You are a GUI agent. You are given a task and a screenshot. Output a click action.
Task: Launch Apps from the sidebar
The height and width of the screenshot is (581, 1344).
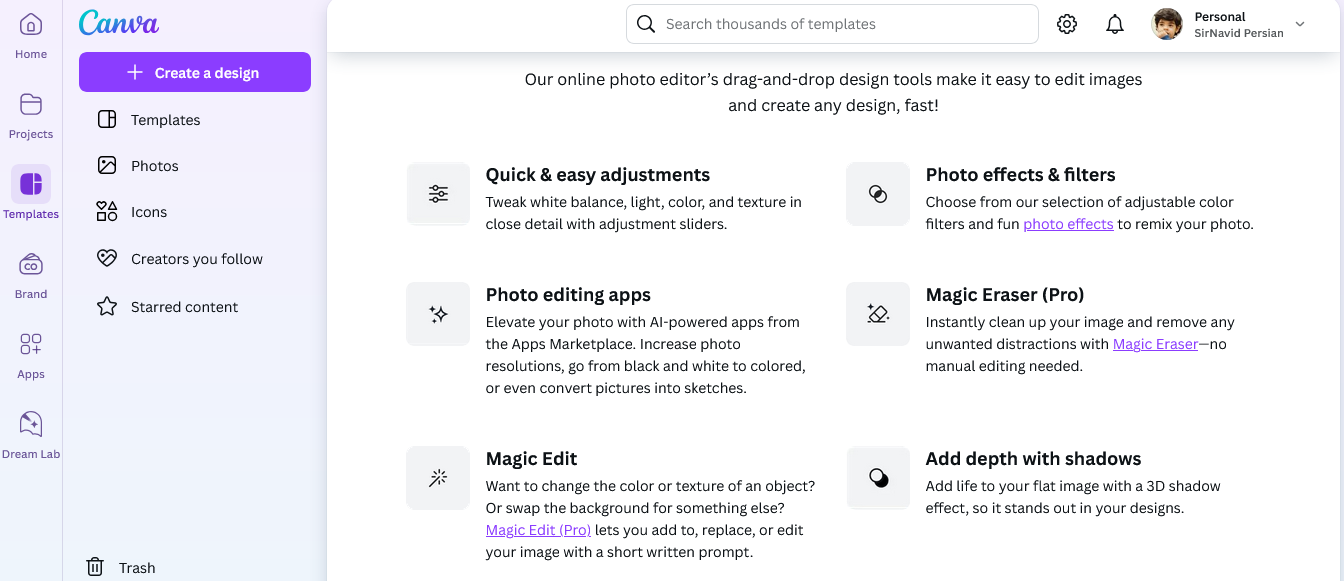[31, 345]
